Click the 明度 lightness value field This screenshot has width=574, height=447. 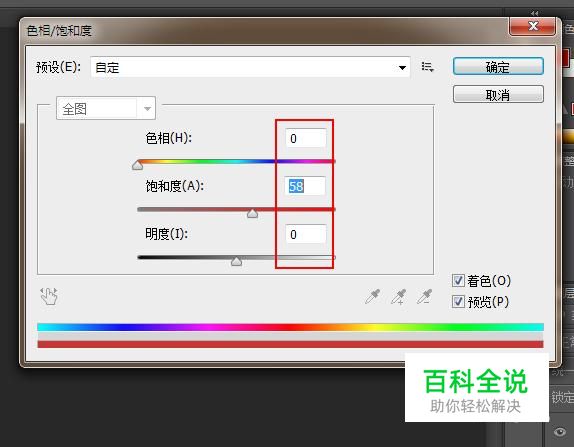305,234
